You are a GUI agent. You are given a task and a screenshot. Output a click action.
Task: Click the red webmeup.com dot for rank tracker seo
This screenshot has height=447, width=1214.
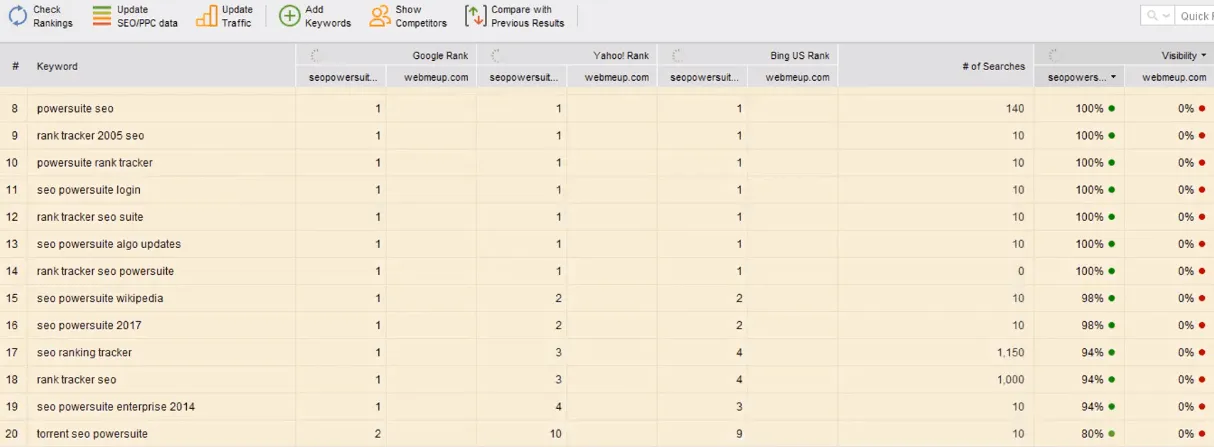click(x=1201, y=380)
